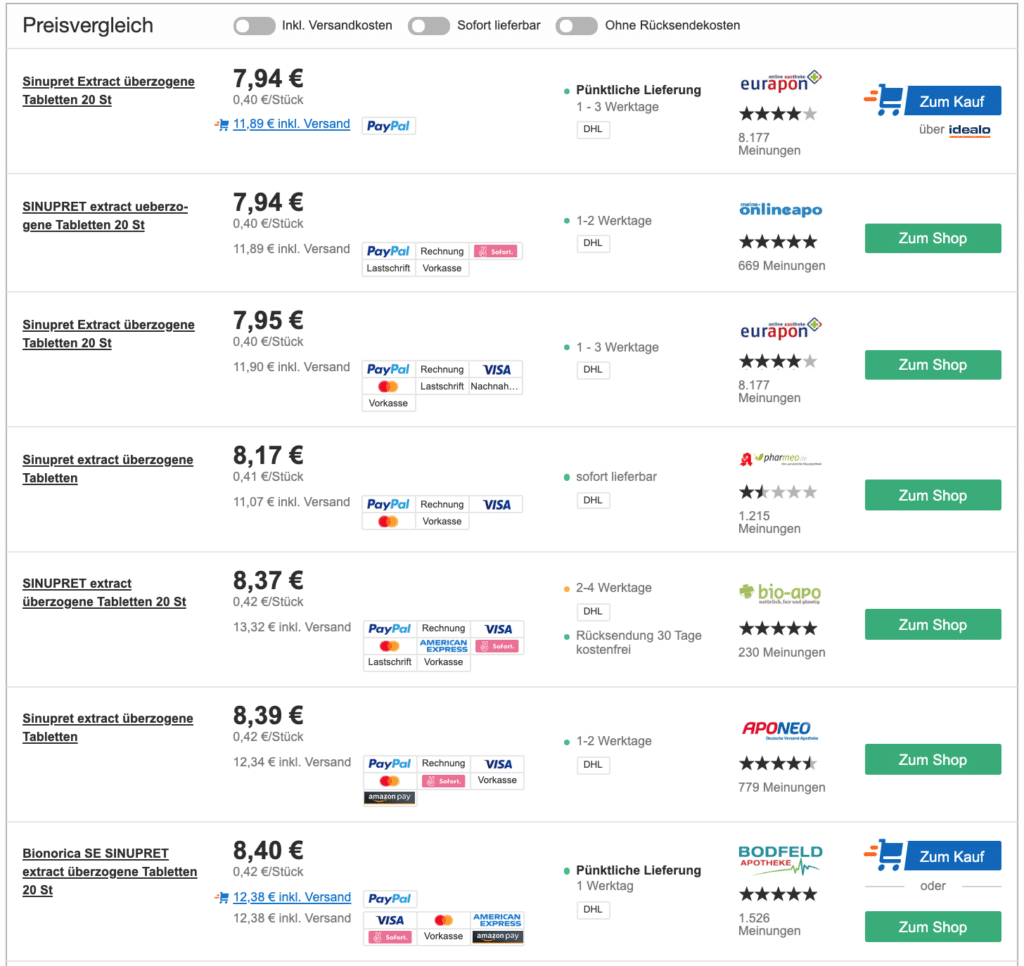Open the 11,89 € inkl. Versand link

point(291,124)
